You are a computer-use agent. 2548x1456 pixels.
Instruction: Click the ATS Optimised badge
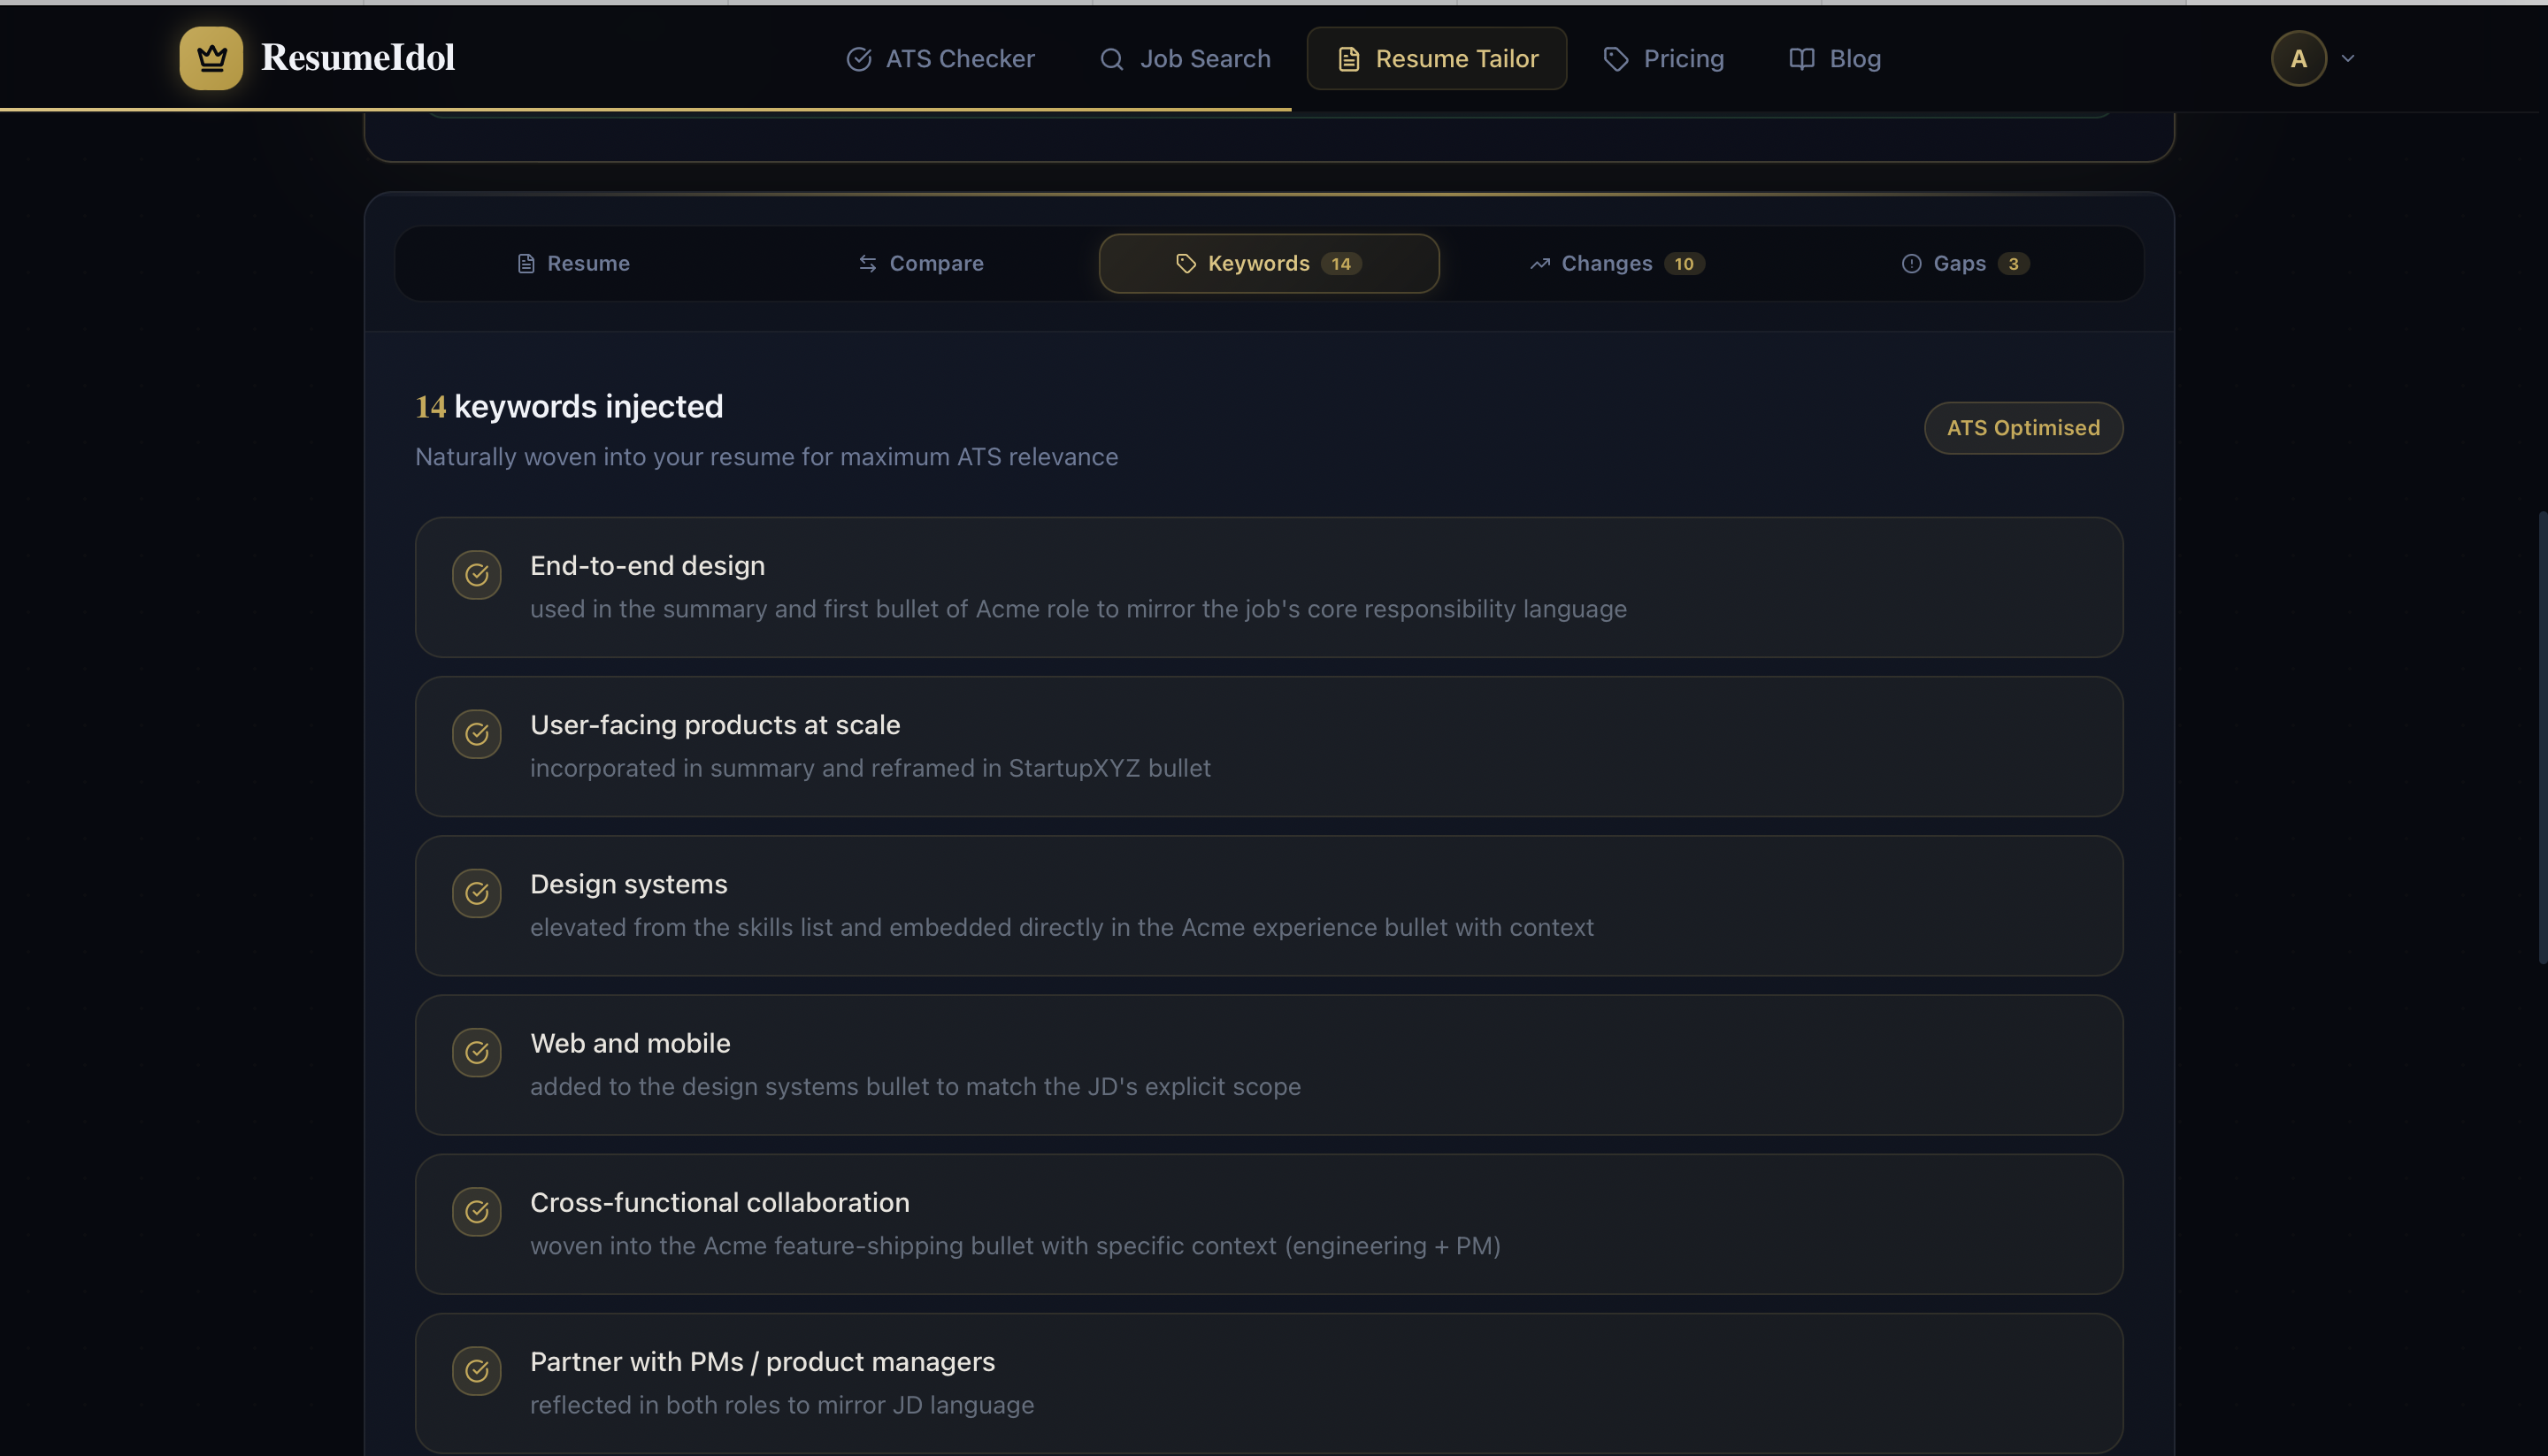point(2022,428)
